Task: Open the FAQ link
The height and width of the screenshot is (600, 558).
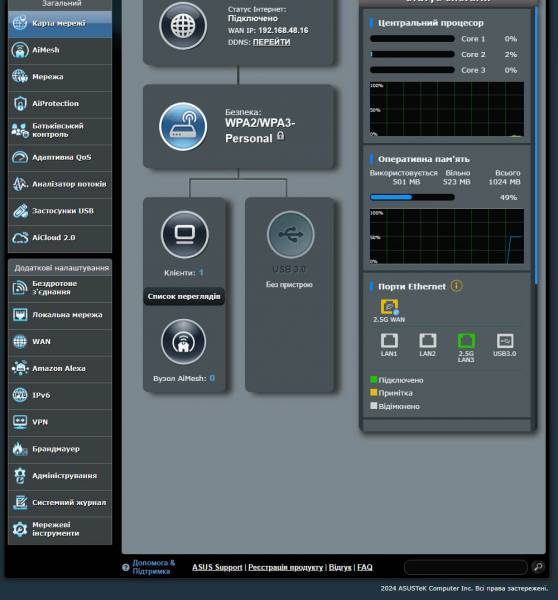Action: click(x=365, y=567)
